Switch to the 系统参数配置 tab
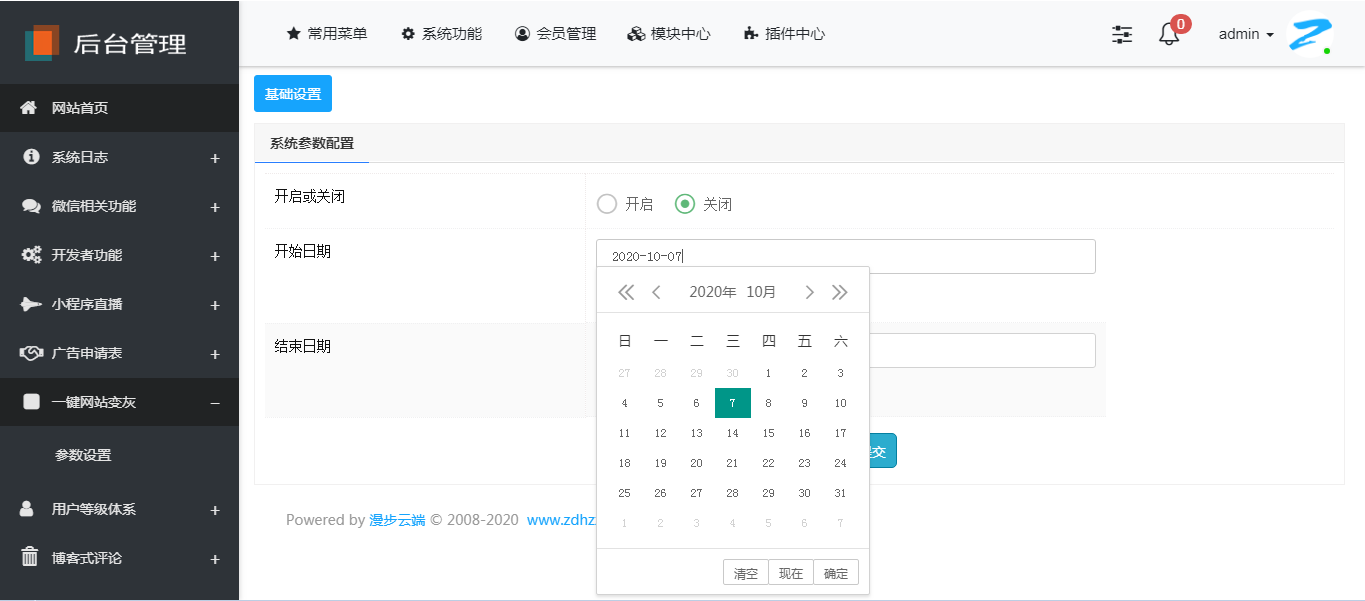This screenshot has height=601, width=1365. pos(312,143)
